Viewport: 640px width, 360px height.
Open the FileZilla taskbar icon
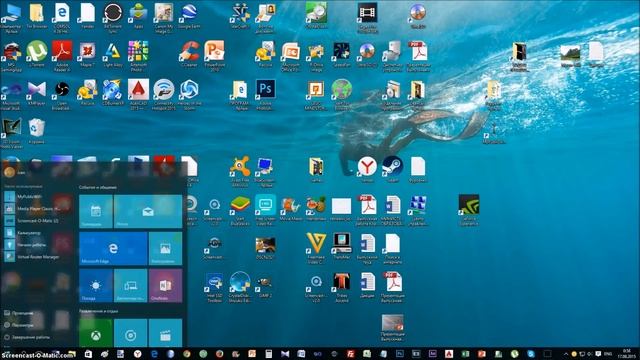pos(351,354)
